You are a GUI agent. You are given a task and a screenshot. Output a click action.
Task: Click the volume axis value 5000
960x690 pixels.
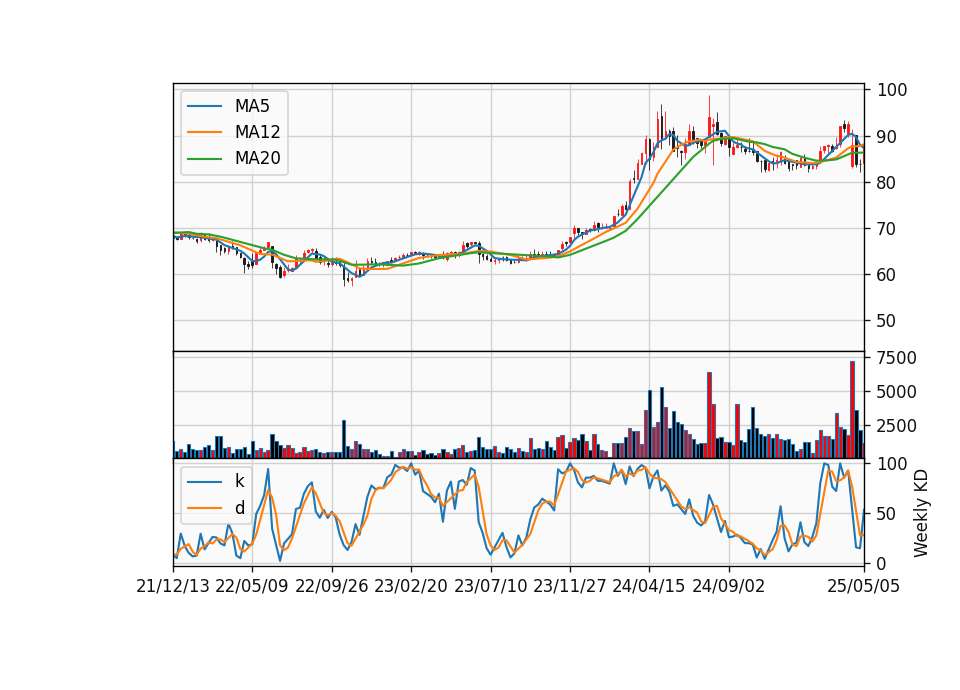coord(896,392)
